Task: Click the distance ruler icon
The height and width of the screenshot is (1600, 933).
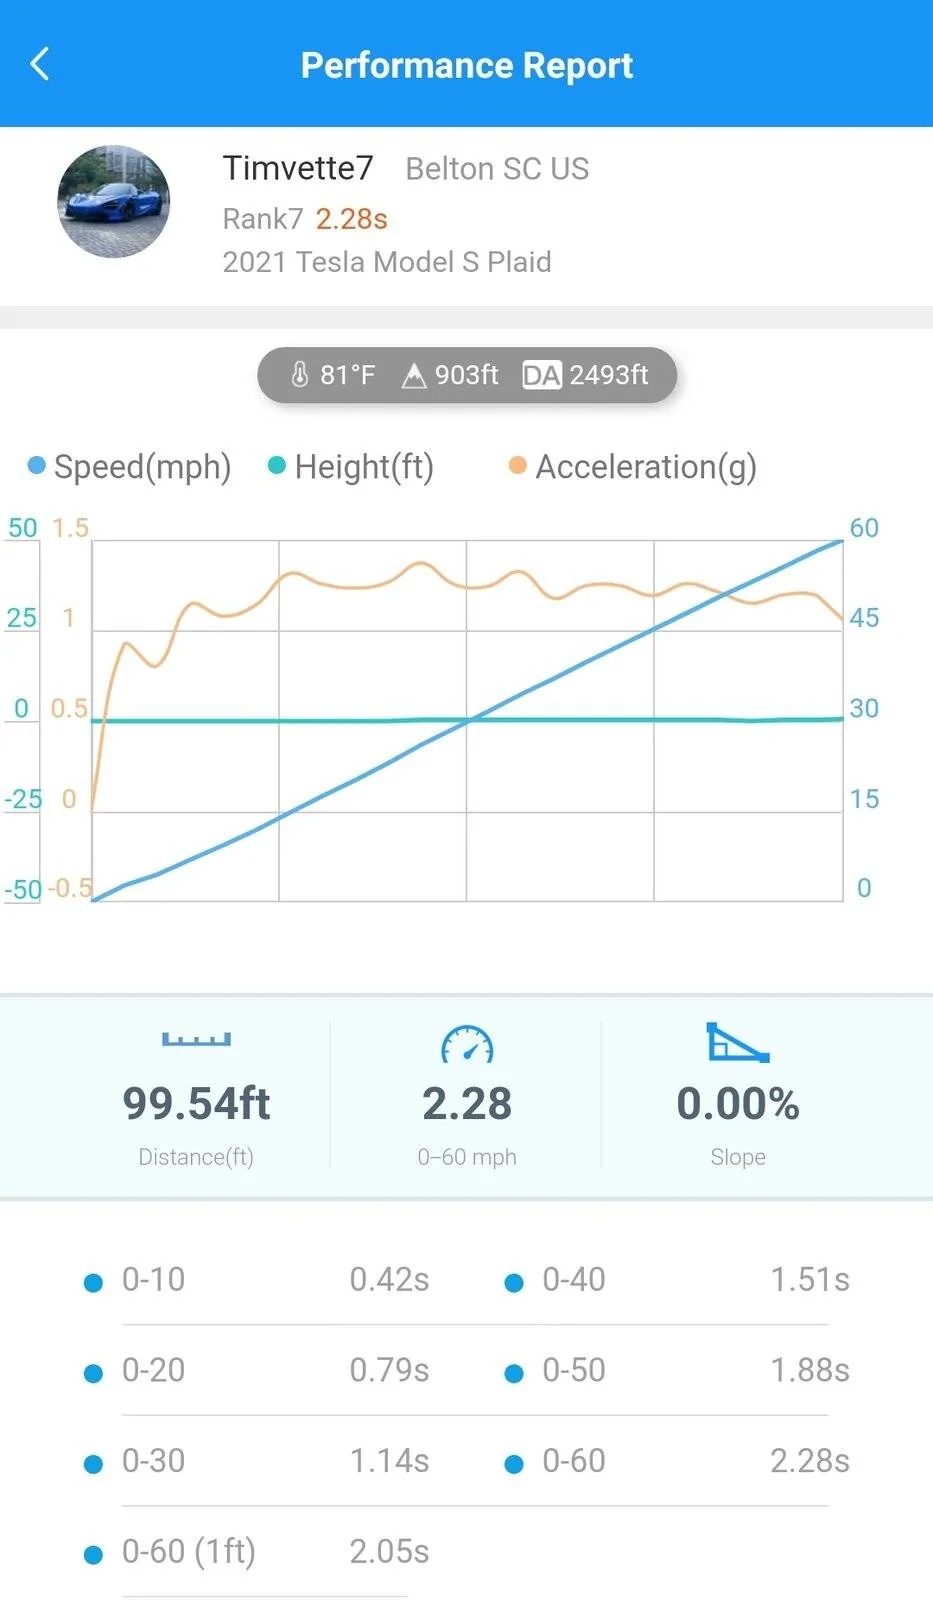Action: tap(196, 1039)
